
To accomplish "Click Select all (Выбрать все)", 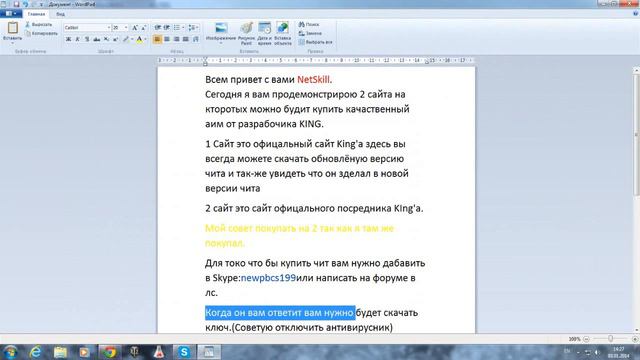I will click(316, 42).
